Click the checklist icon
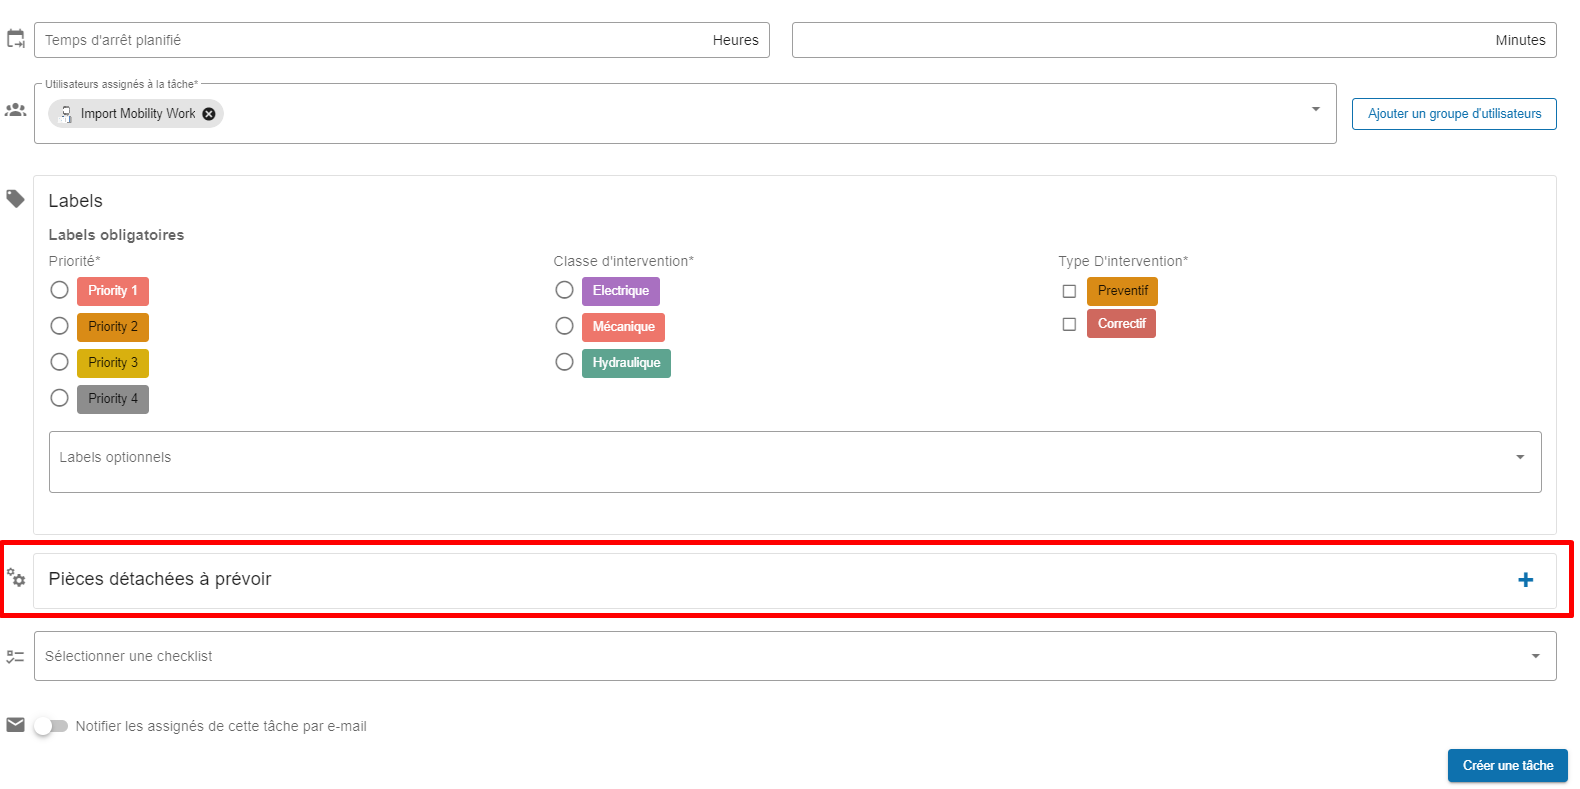Image resolution: width=1580 pixels, height=789 pixels. 16,657
